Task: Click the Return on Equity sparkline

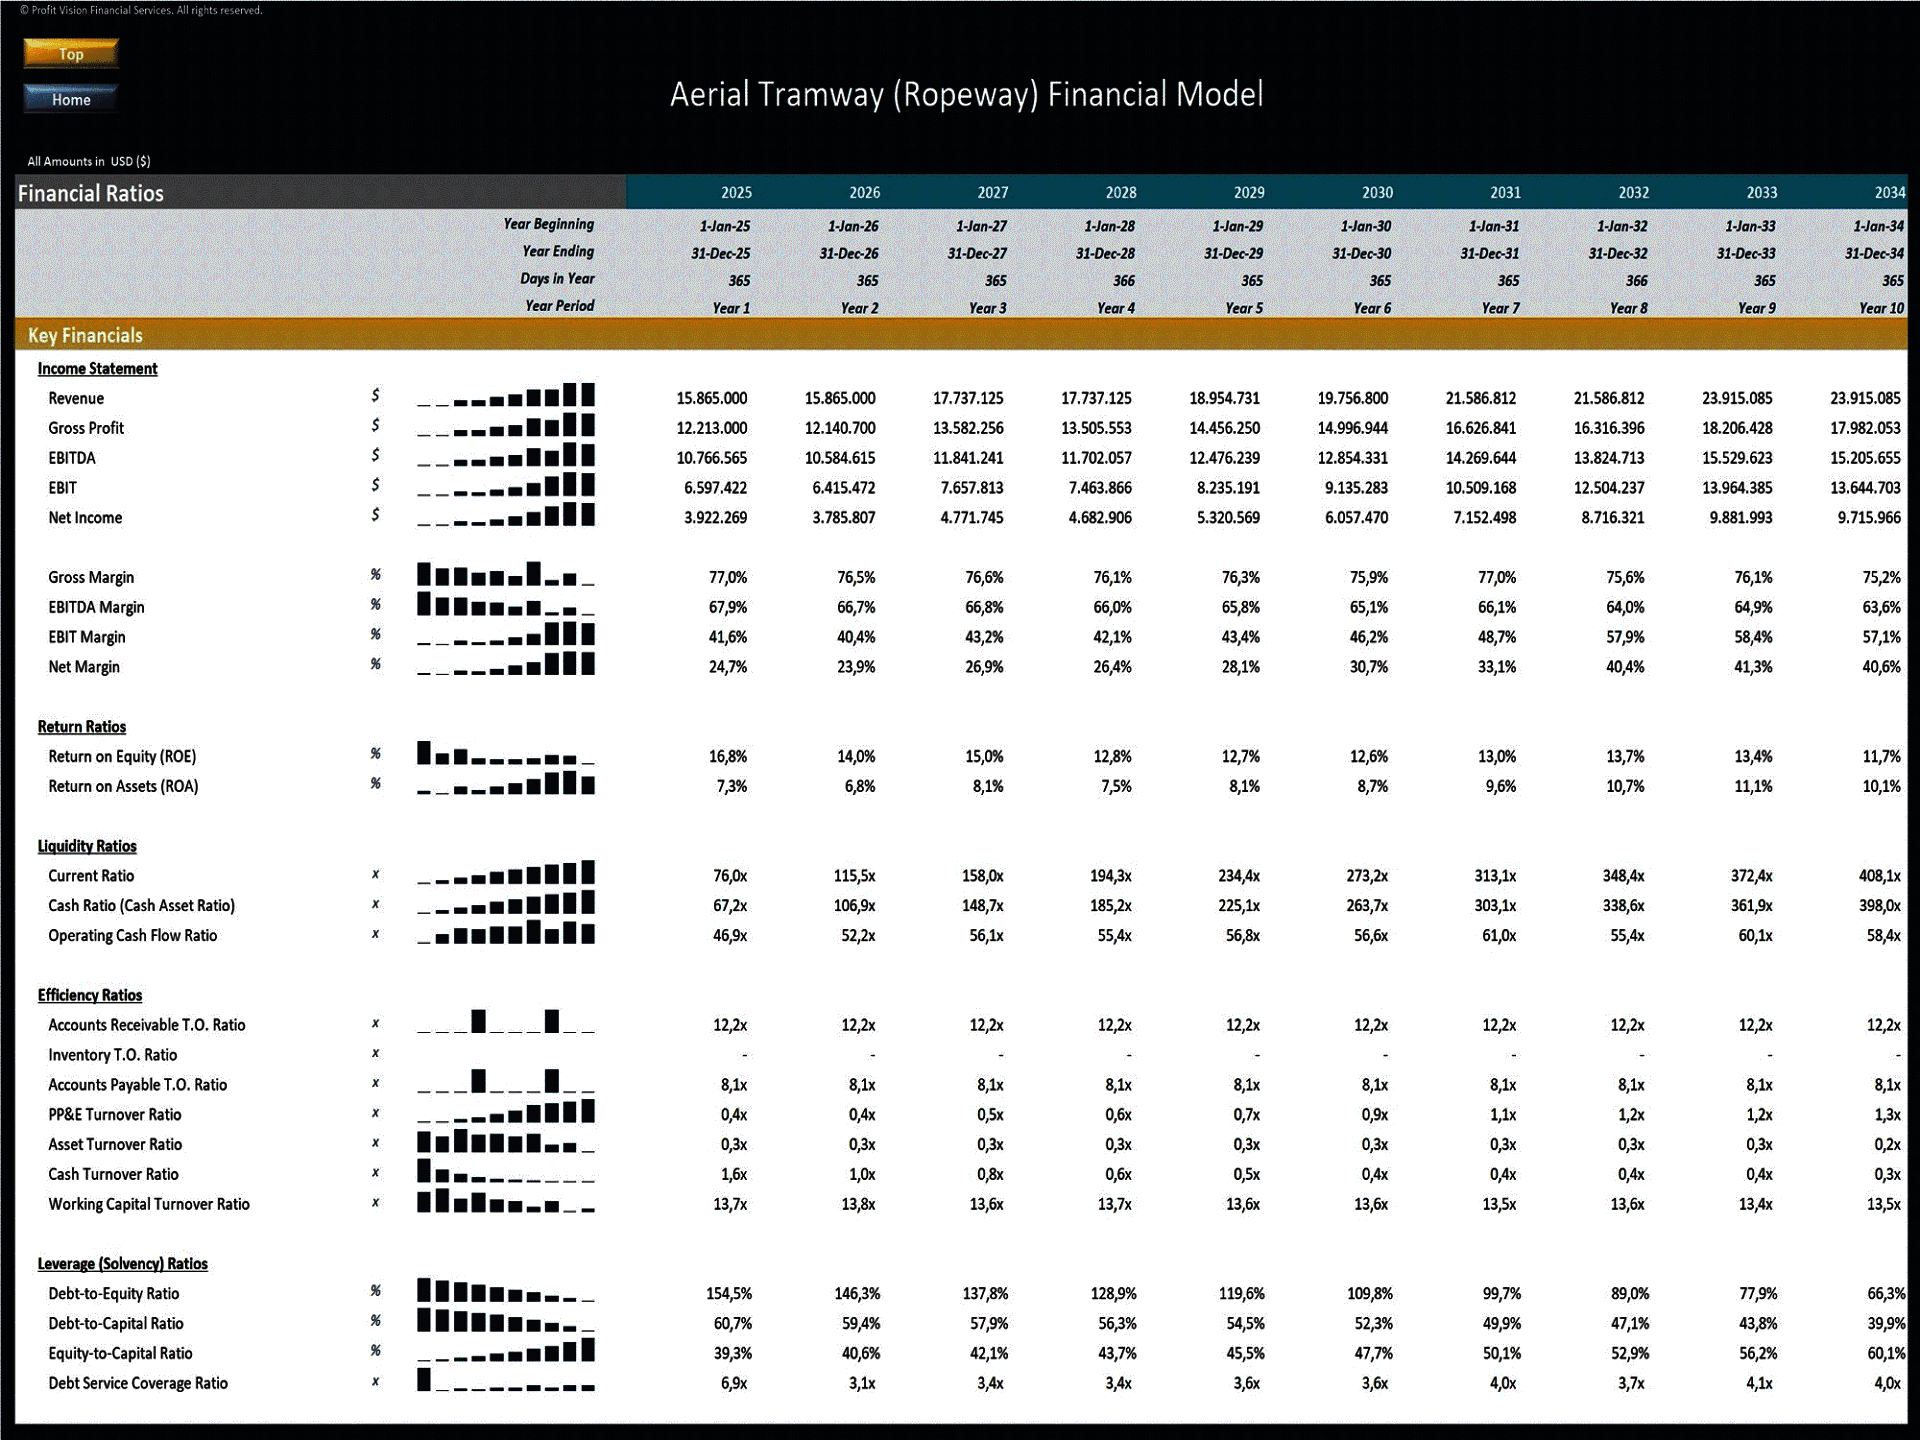Action: (506, 754)
